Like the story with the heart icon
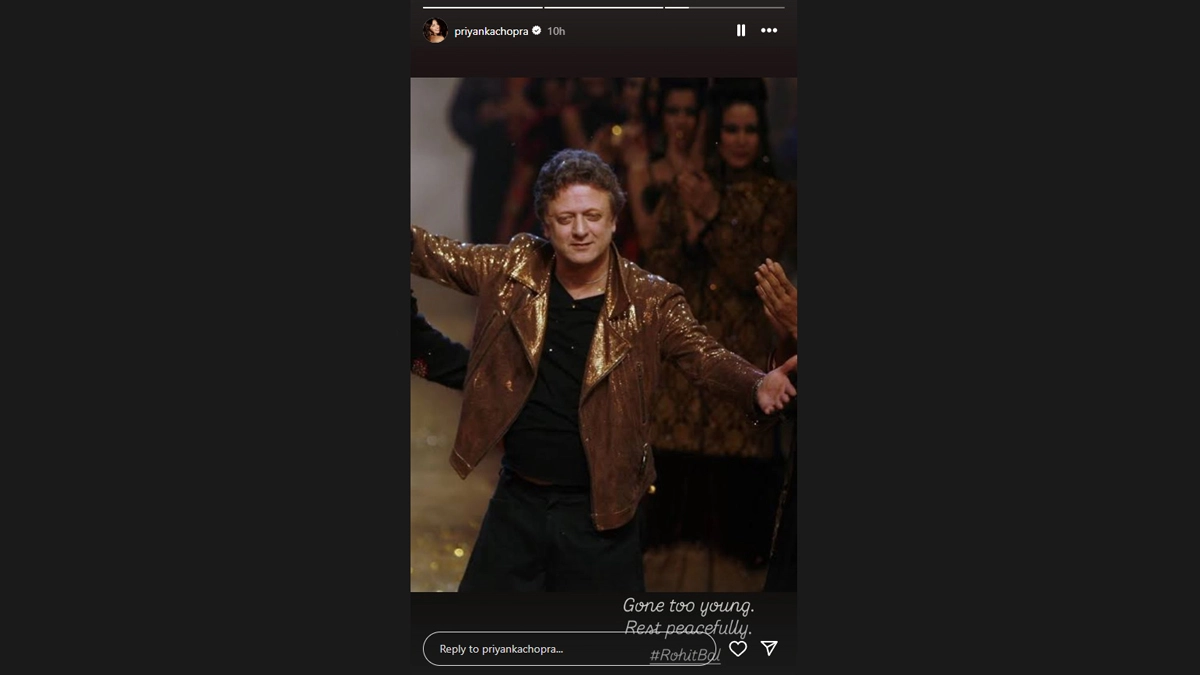 tap(738, 648)
